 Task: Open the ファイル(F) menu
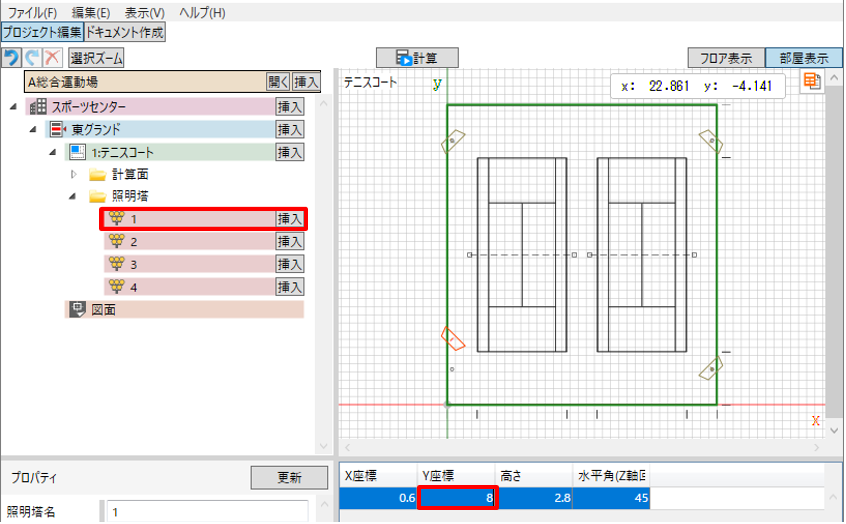tap(32, 13)
